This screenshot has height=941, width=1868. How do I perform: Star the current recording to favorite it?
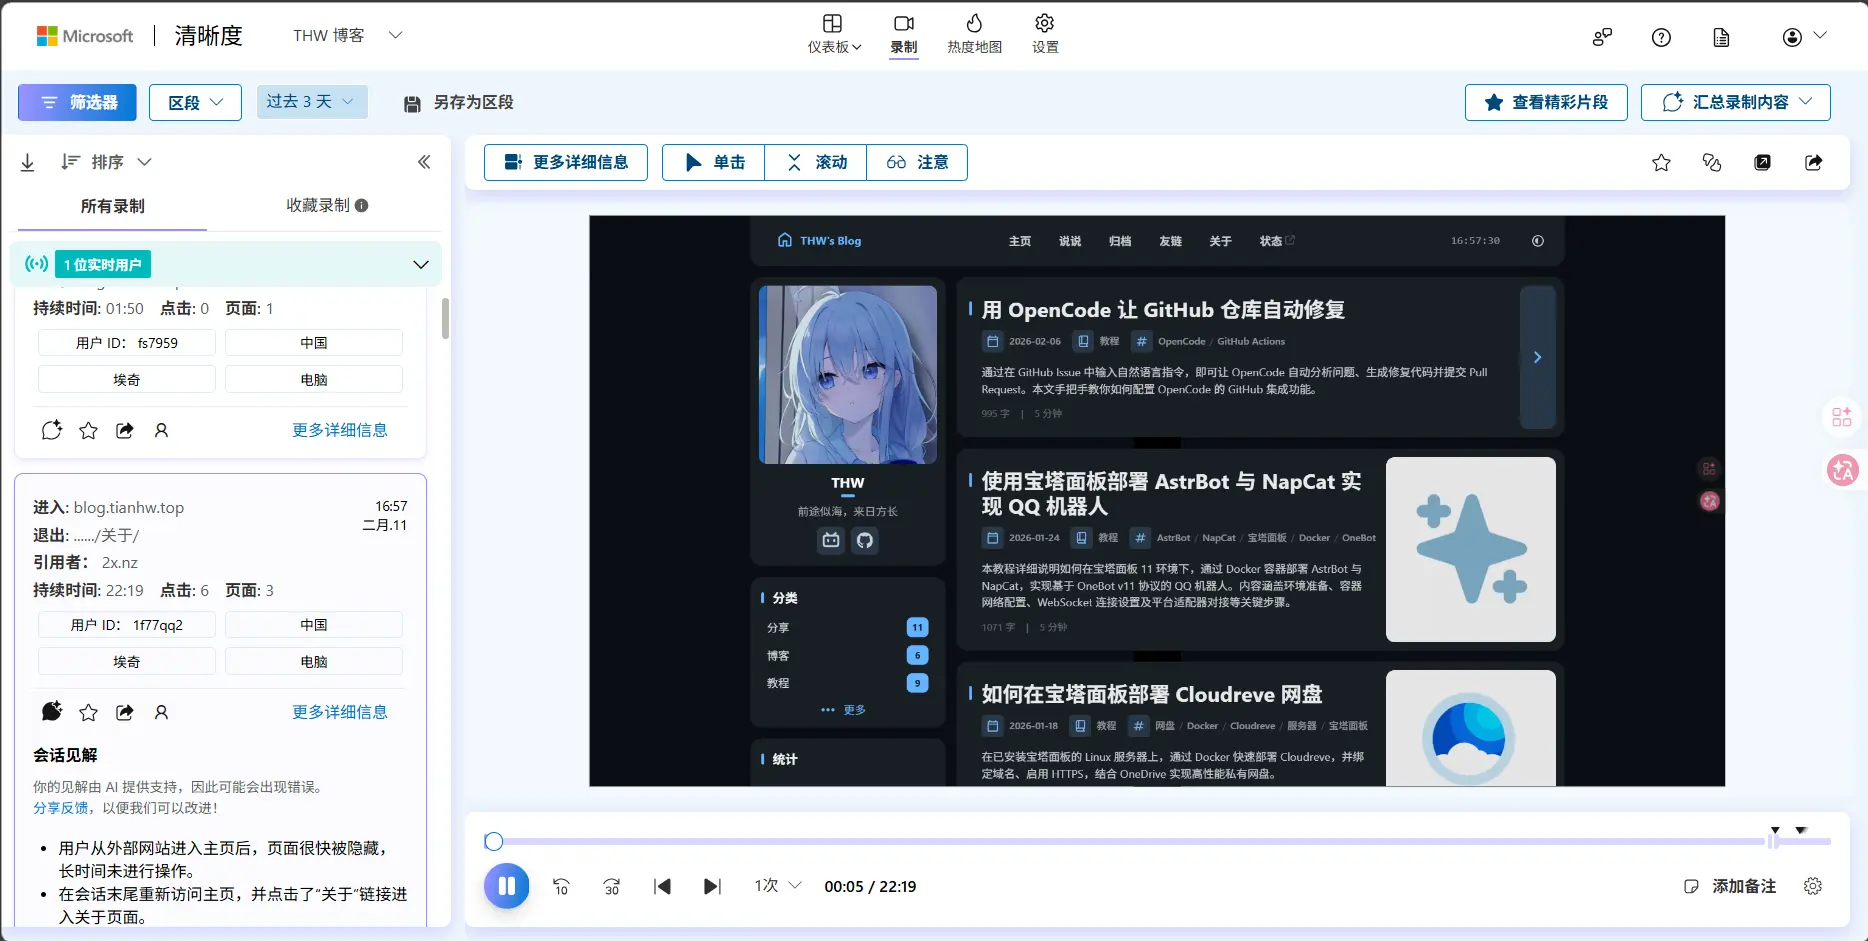(1661, 162)
